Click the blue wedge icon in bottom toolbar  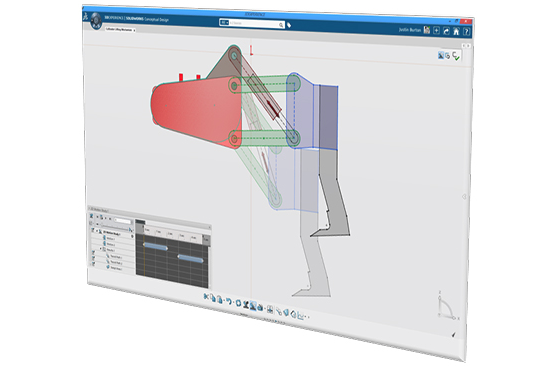286,313
